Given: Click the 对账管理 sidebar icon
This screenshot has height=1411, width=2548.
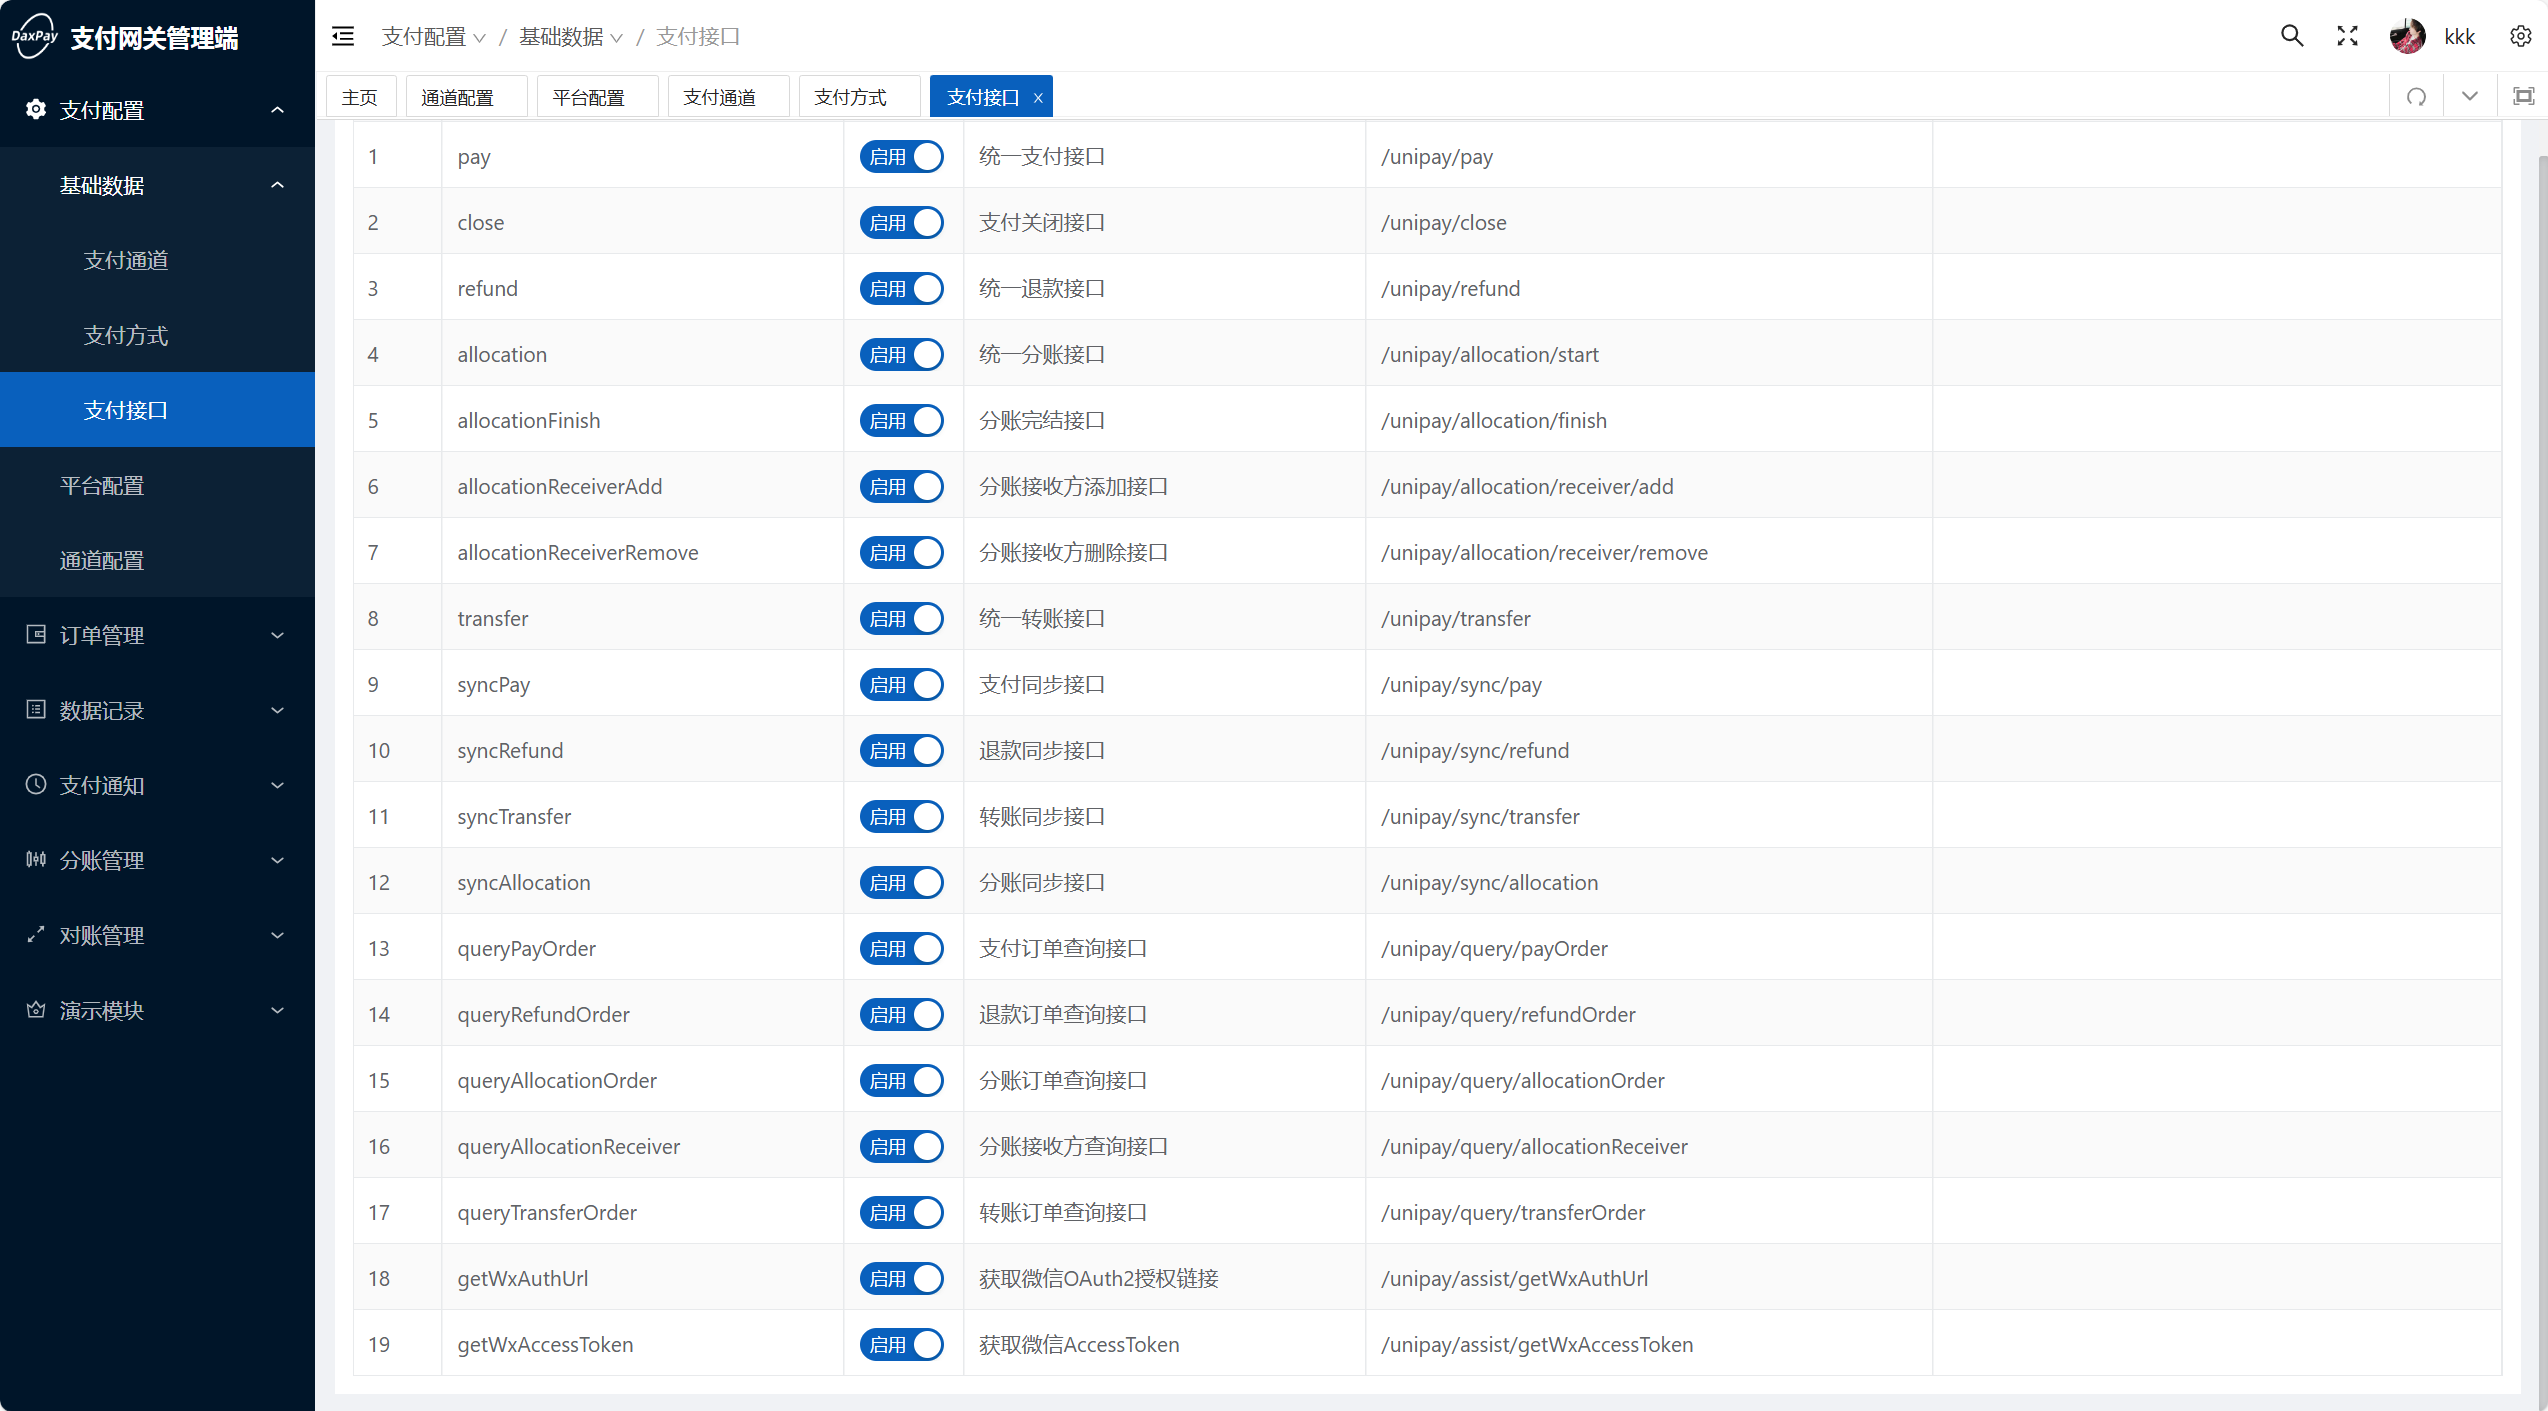Looking at the screenshot, I should pos(36,935).
